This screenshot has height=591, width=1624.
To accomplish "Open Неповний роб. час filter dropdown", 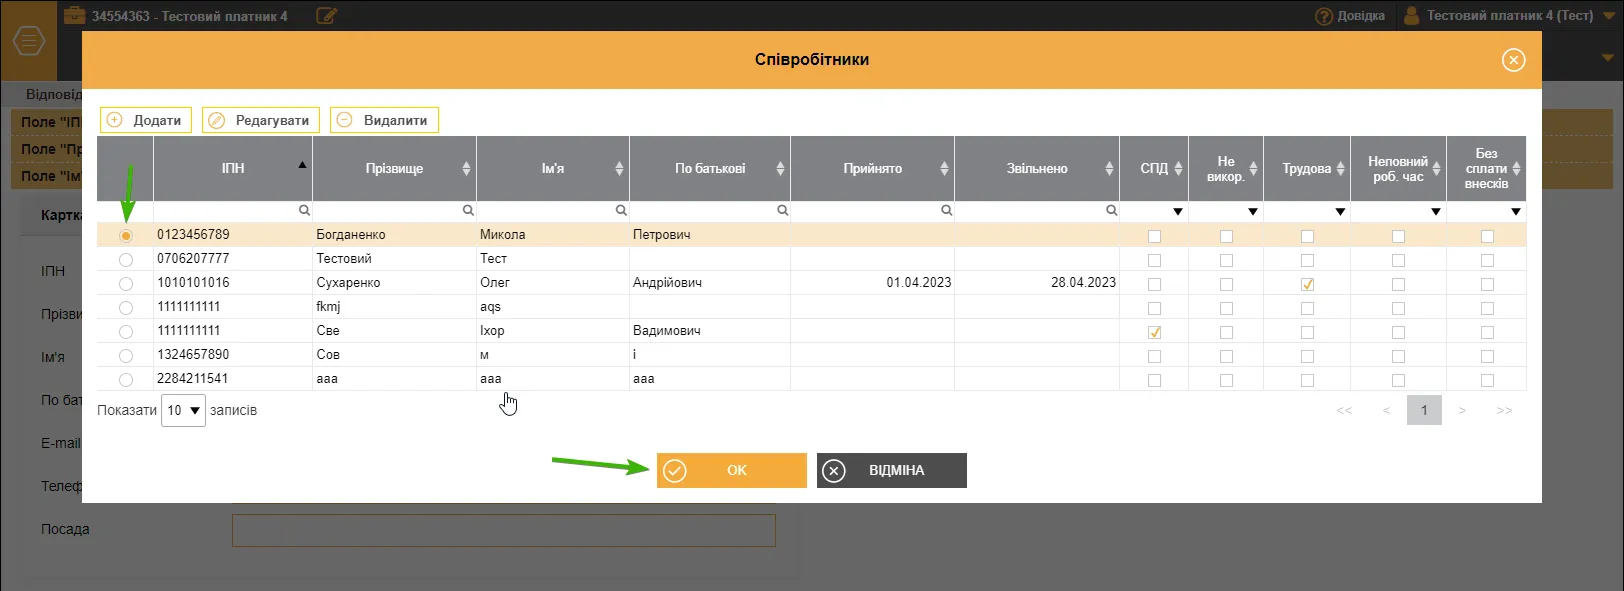I will [x=1436, y=212].
